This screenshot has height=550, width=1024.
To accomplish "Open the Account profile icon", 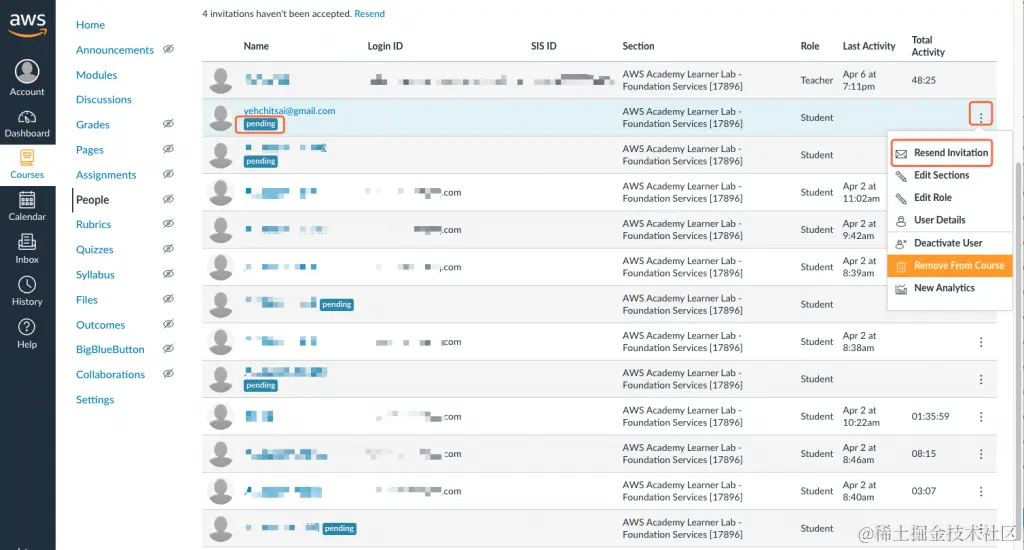I will tap(27, 71).
